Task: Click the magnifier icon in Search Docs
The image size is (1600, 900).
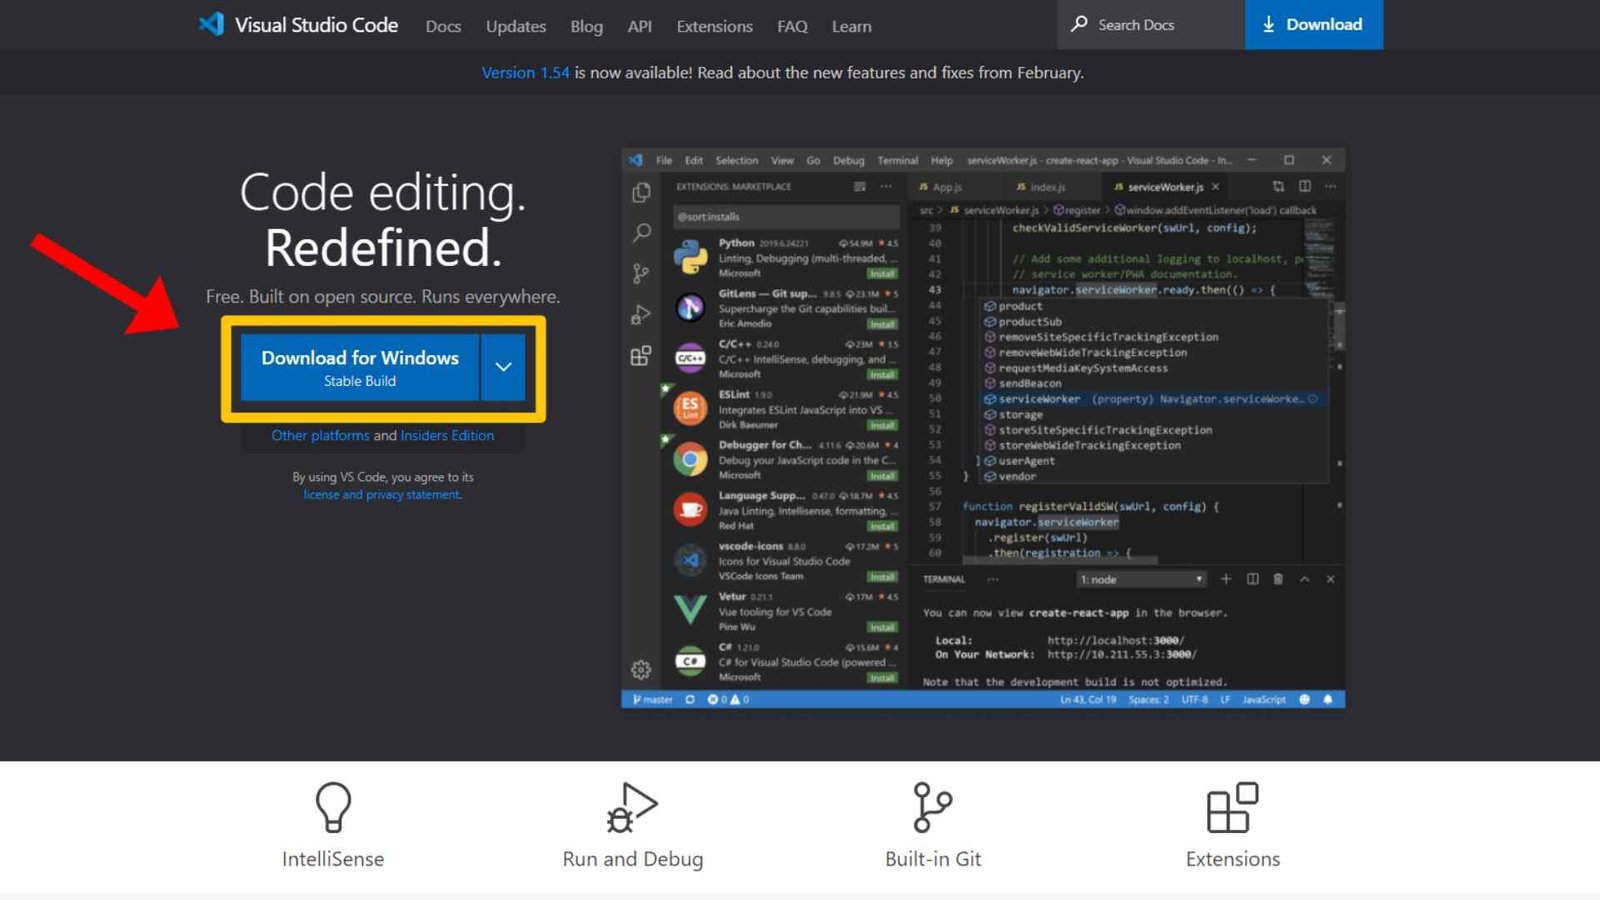Action: coord(1079,24)
